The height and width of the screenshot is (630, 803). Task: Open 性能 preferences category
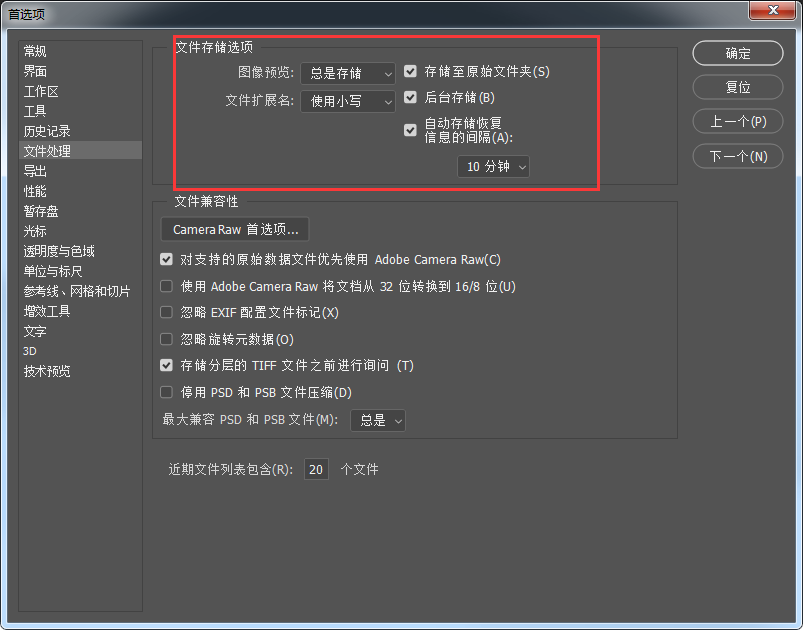tap(35, 191)
